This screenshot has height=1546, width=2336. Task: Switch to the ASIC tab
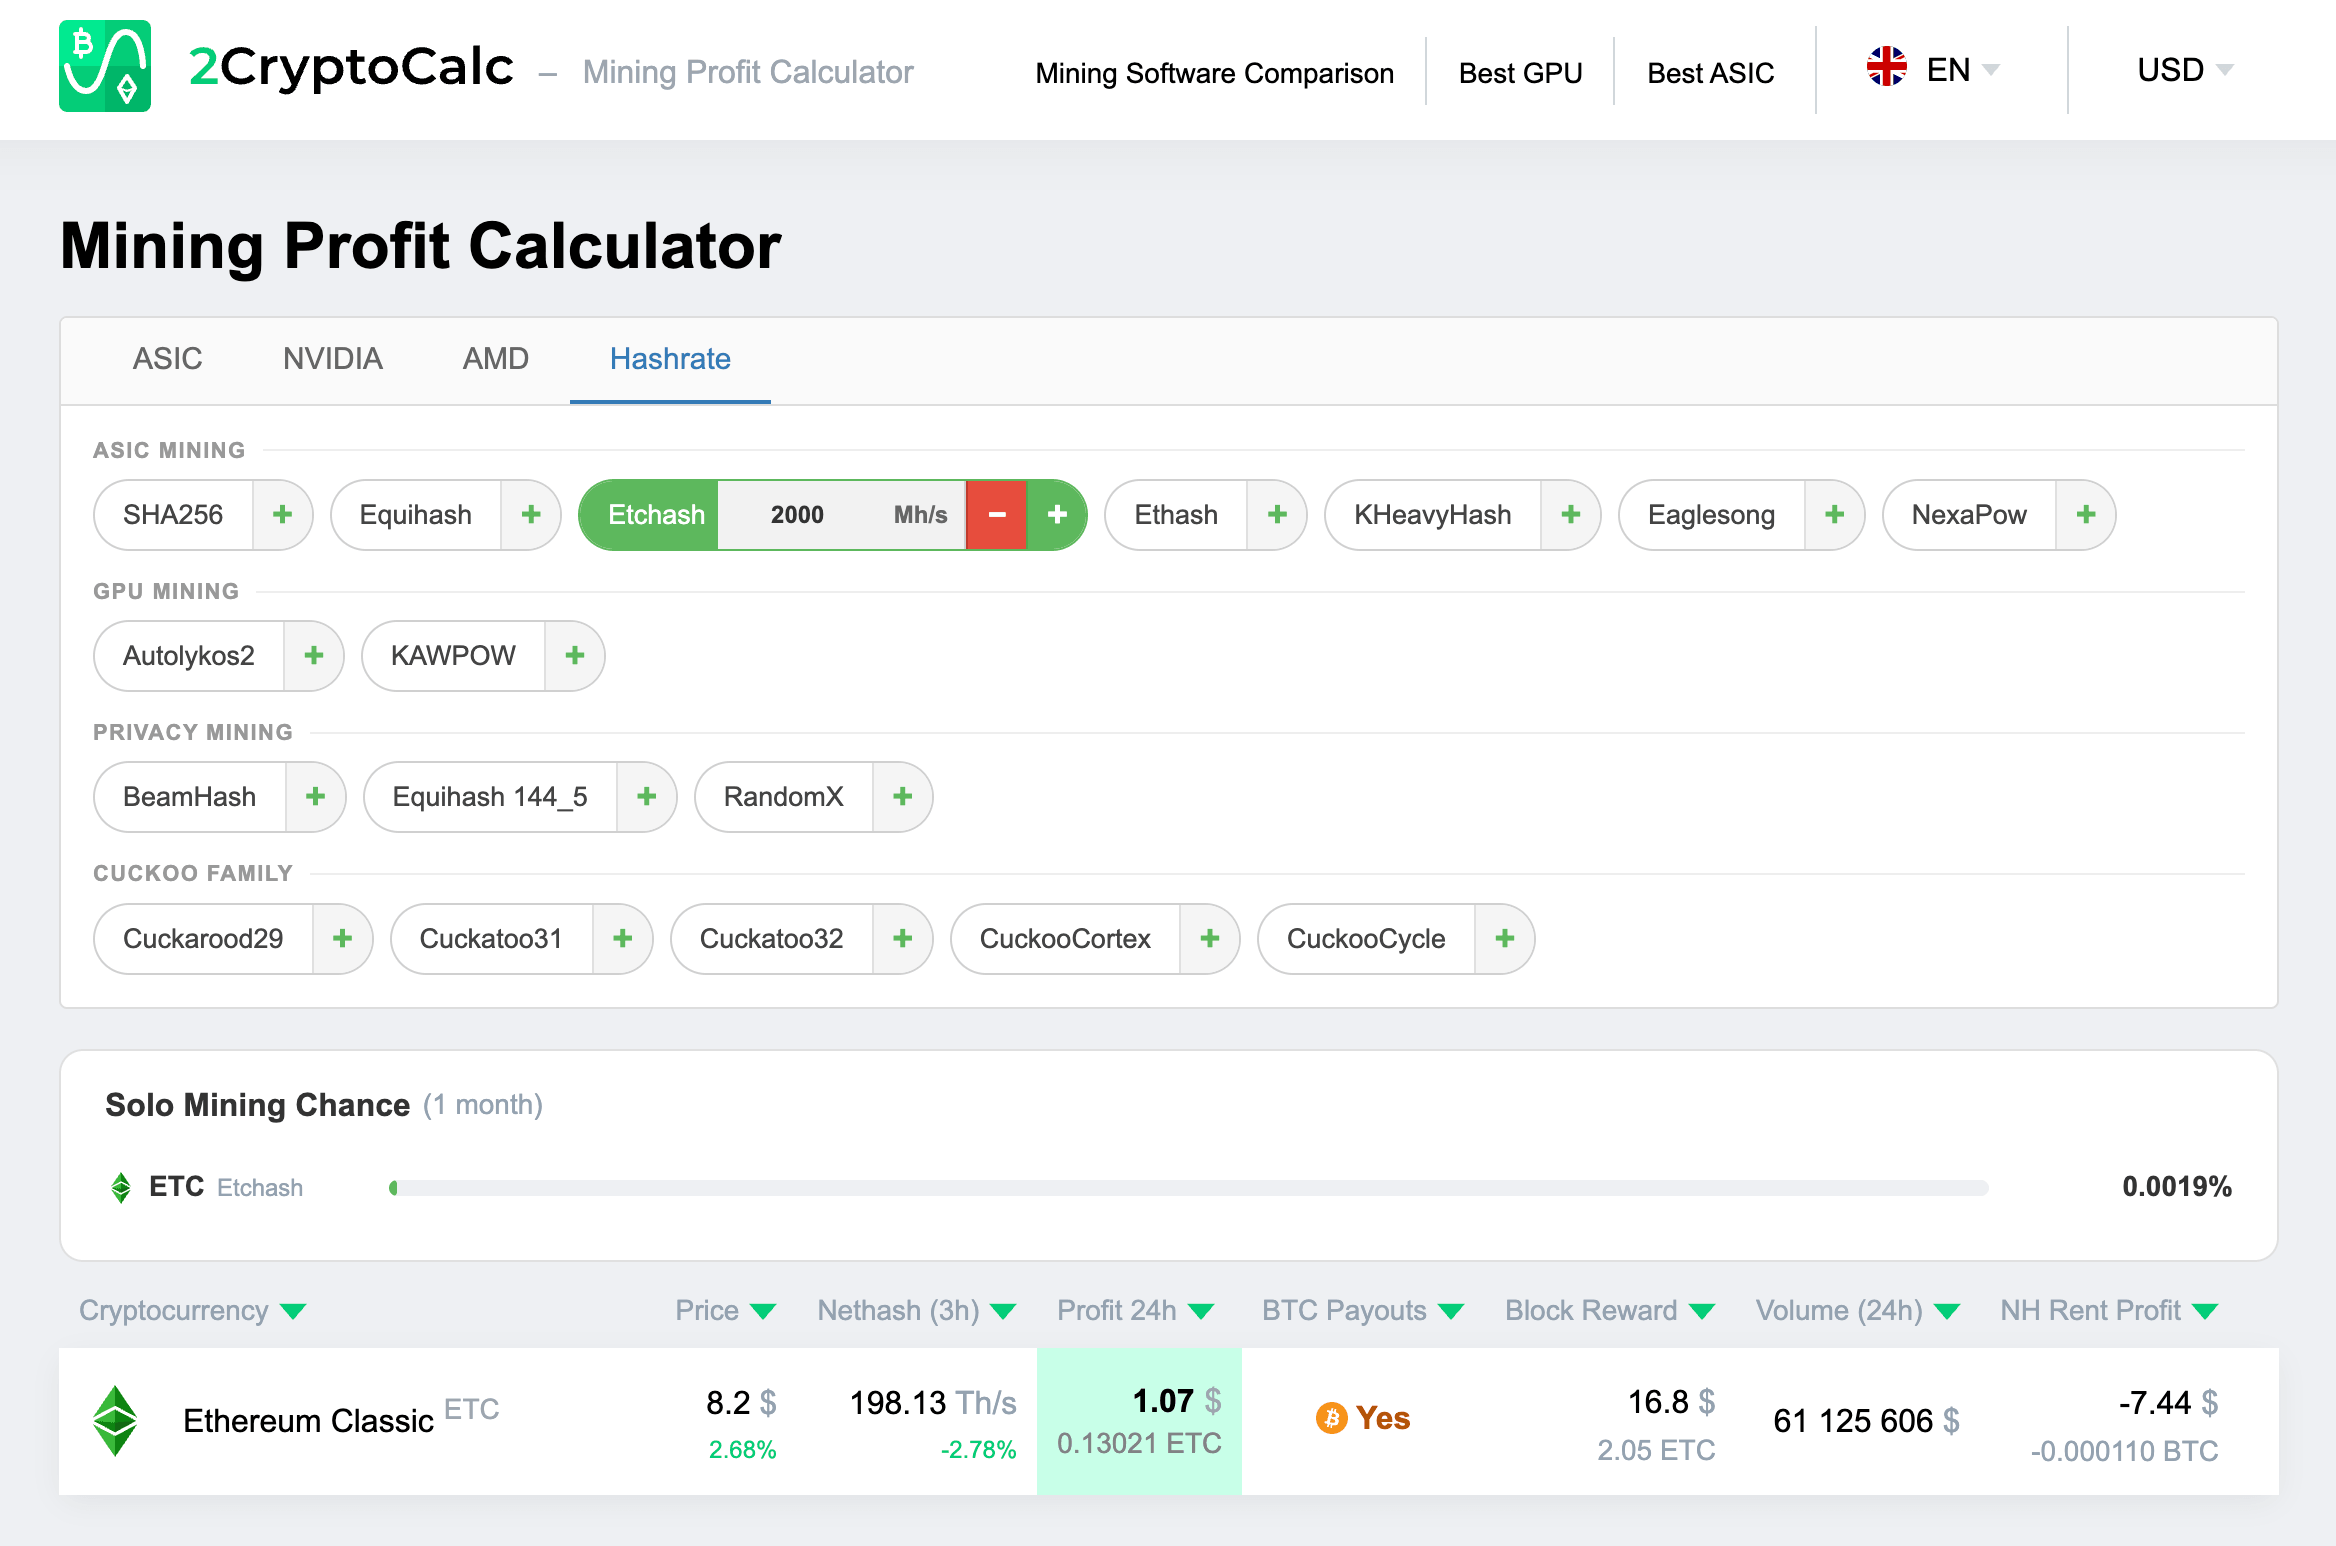pyautogui.click(x=168, y=359)
